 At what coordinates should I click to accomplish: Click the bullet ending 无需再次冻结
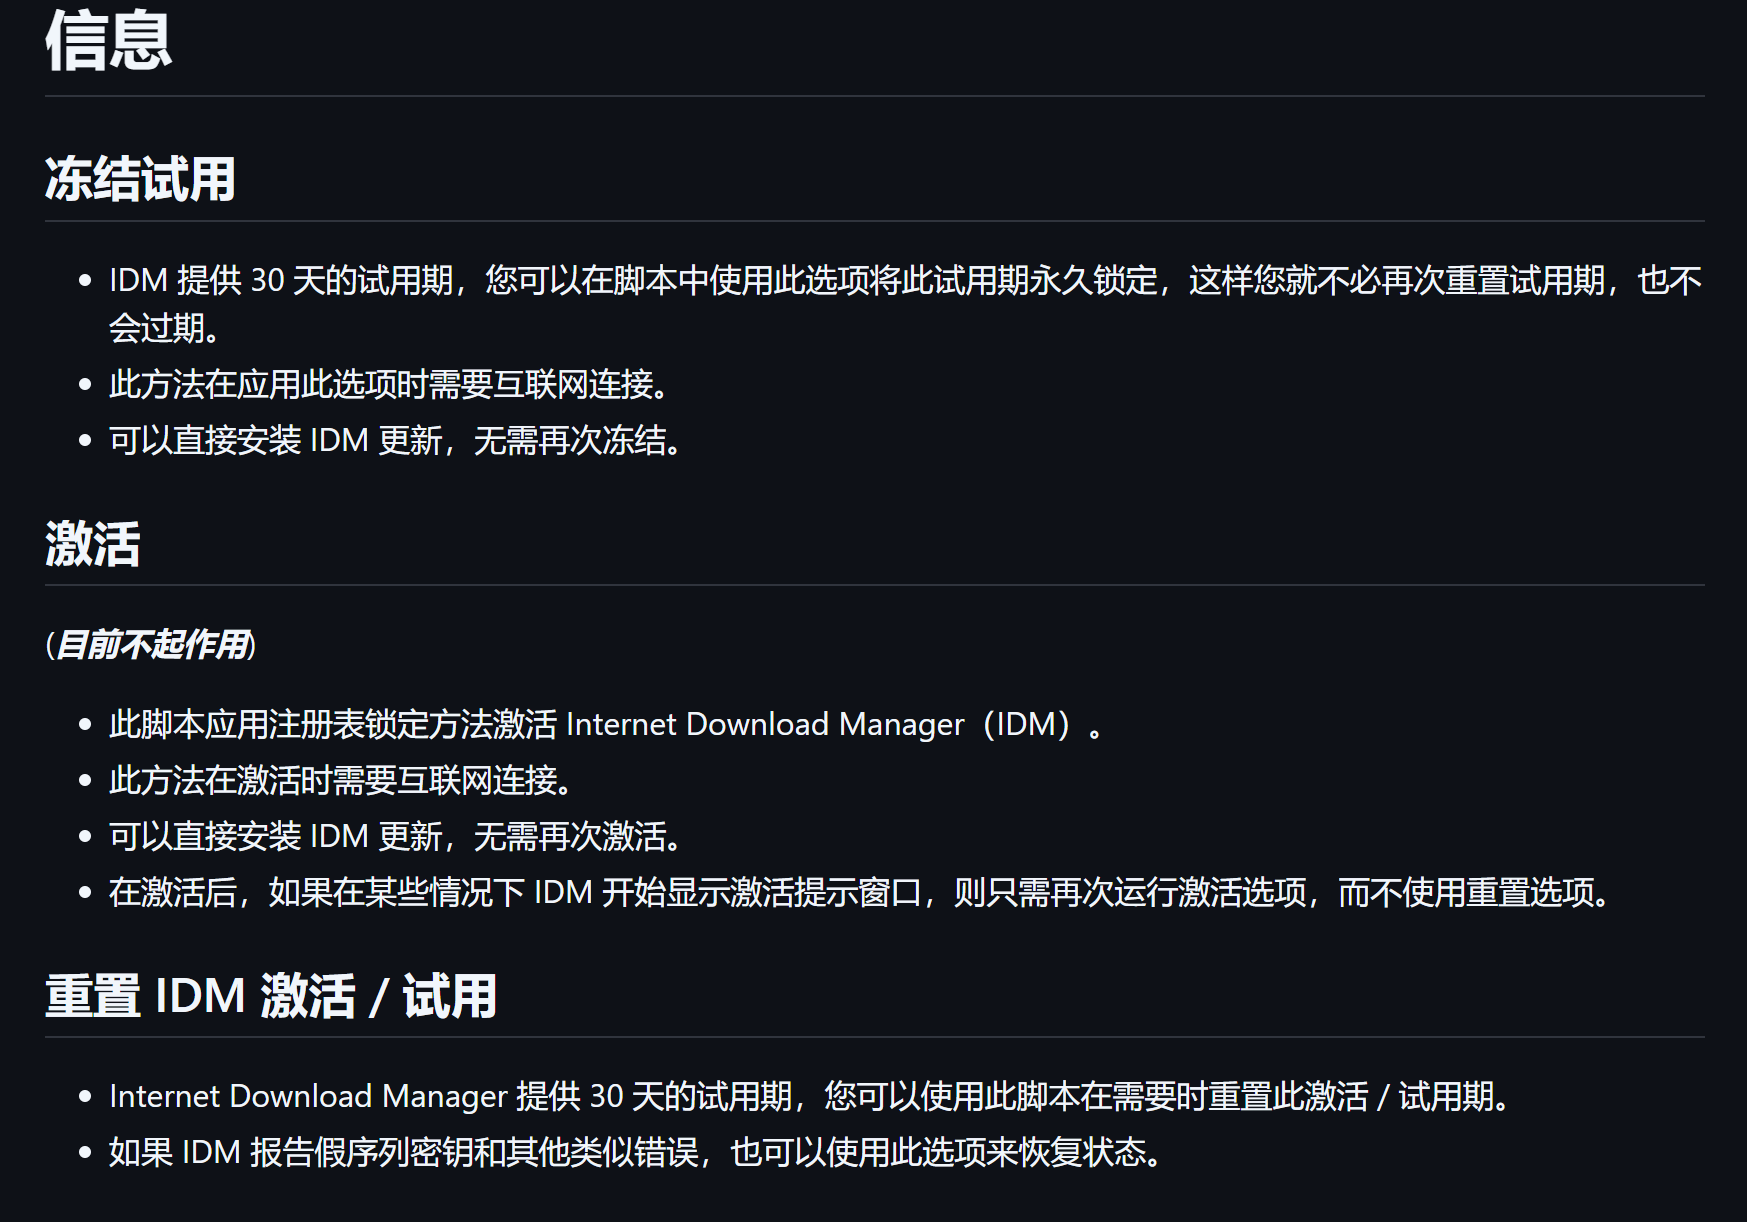(398, 440)
